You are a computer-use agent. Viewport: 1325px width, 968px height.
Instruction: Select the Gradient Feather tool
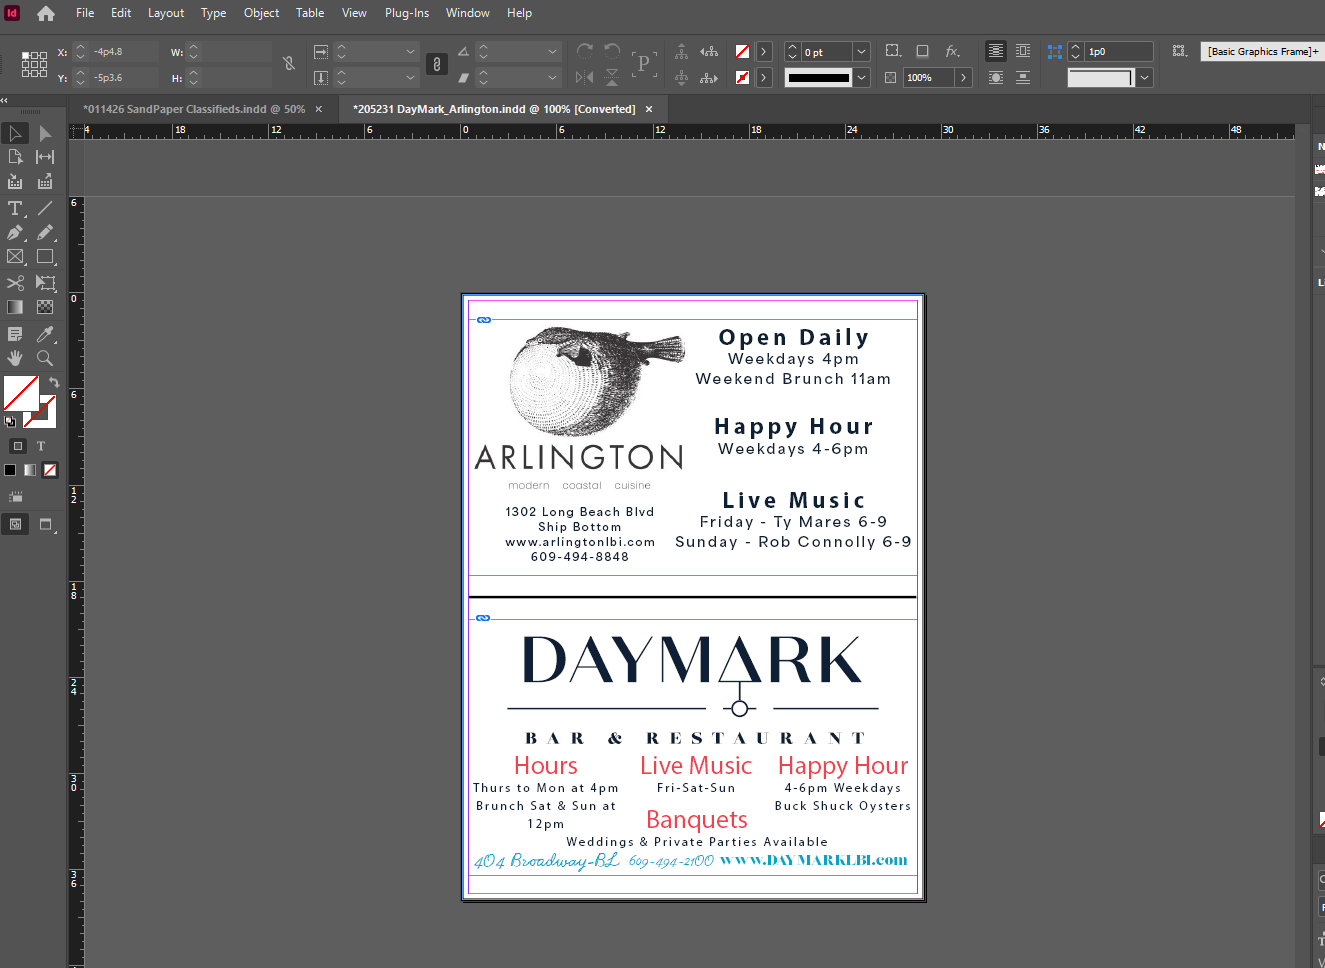tap(45, 307)
